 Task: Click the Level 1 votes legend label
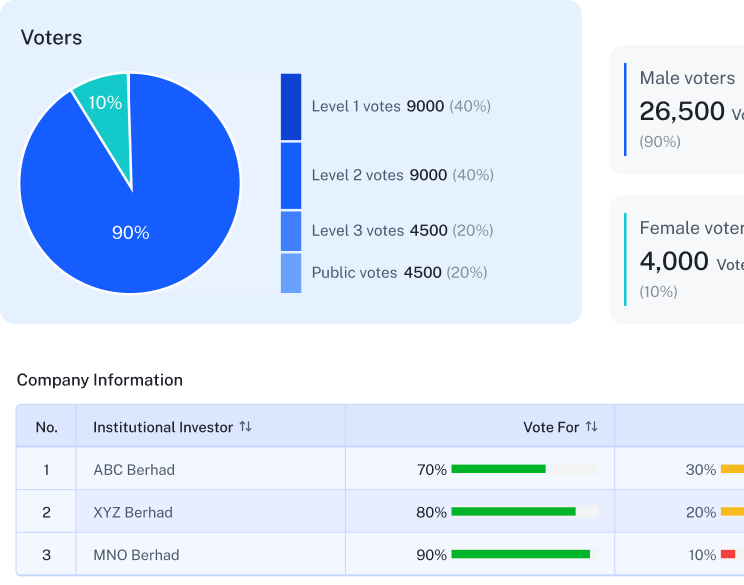click(356, 106)
